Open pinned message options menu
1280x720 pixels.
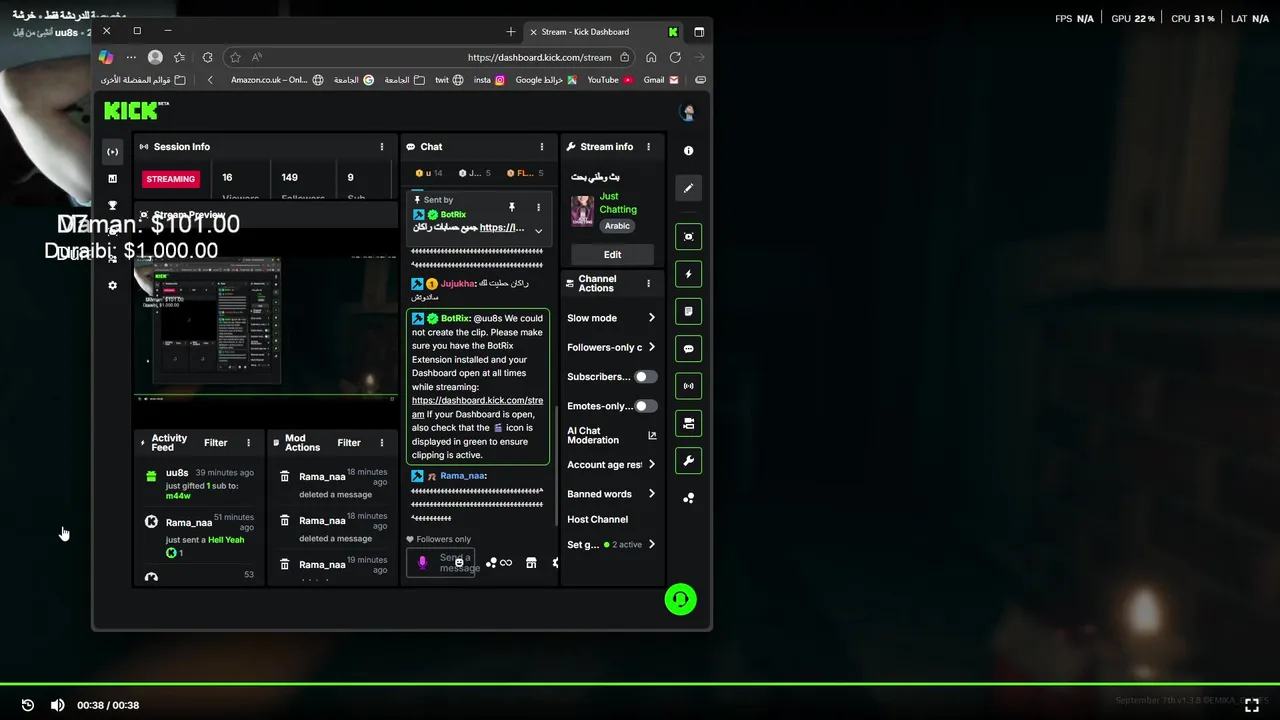click(x=538, y=207)
